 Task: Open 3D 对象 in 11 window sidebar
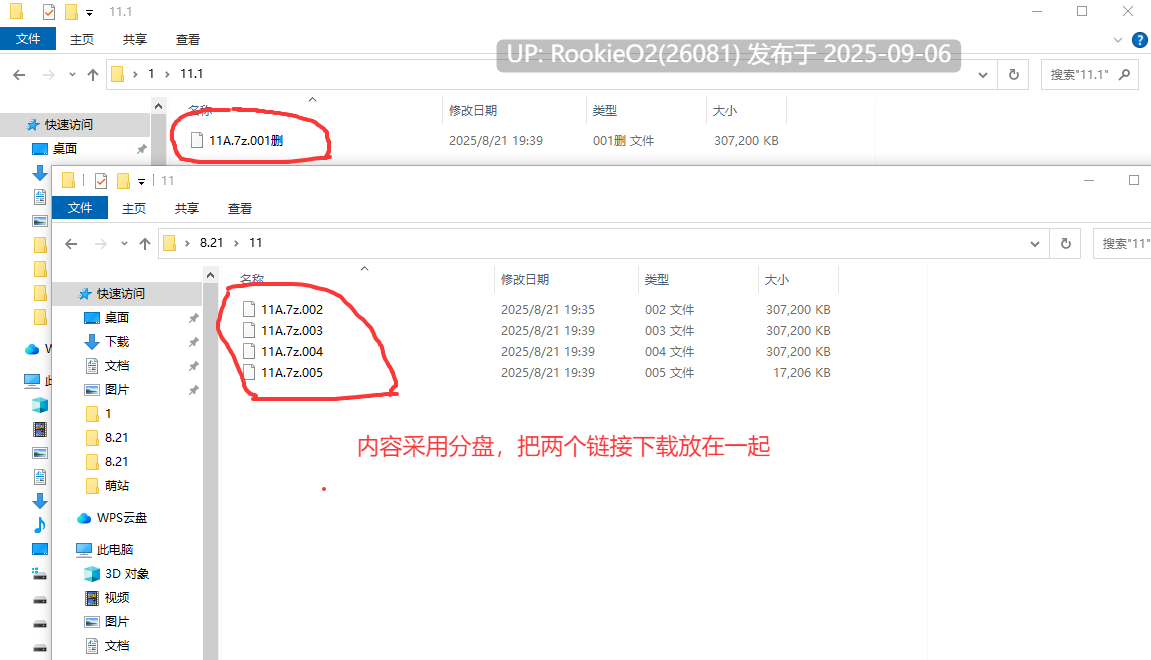tap(127, 574)
